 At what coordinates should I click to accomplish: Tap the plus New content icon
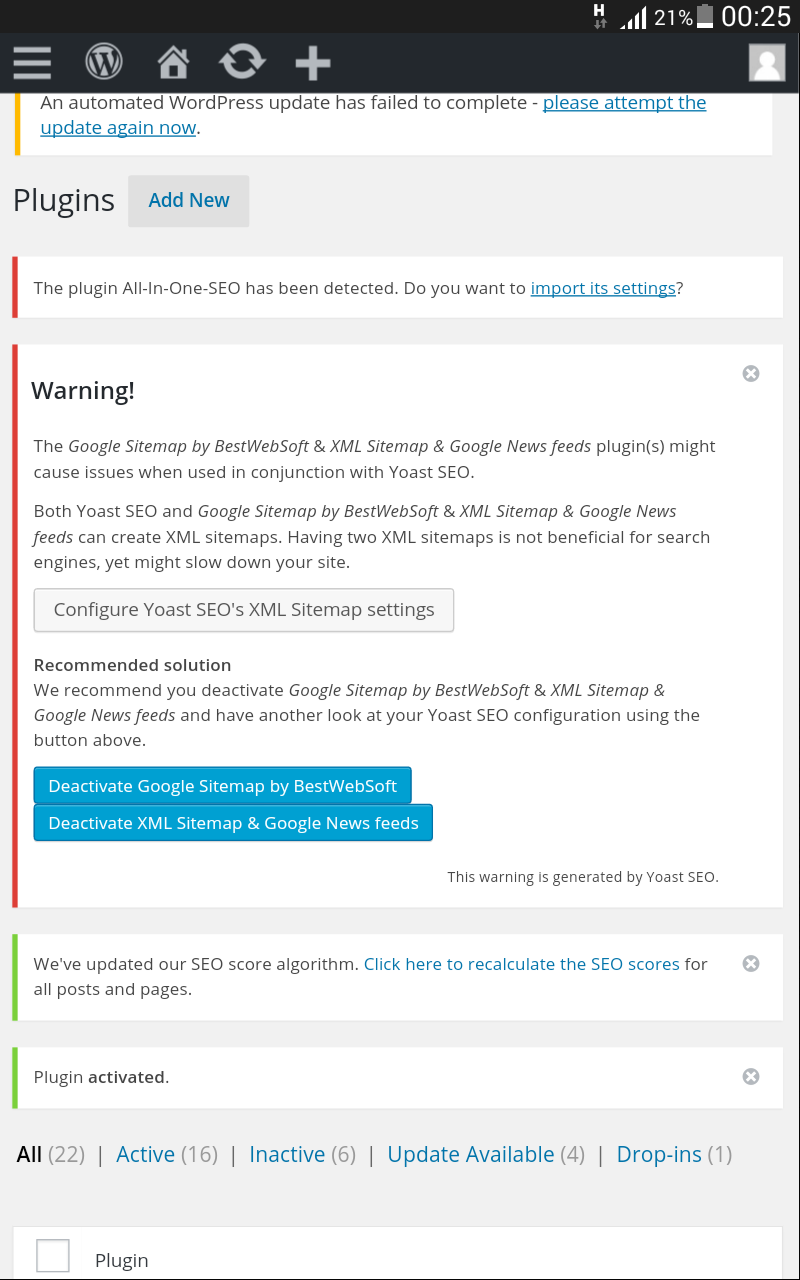point(313,63)
